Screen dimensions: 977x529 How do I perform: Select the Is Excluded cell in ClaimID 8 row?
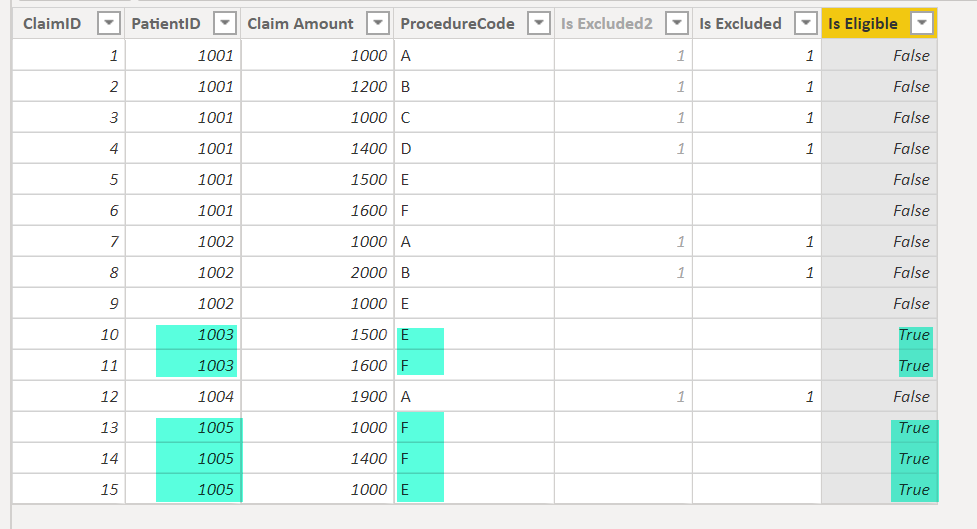pos(756,273)
